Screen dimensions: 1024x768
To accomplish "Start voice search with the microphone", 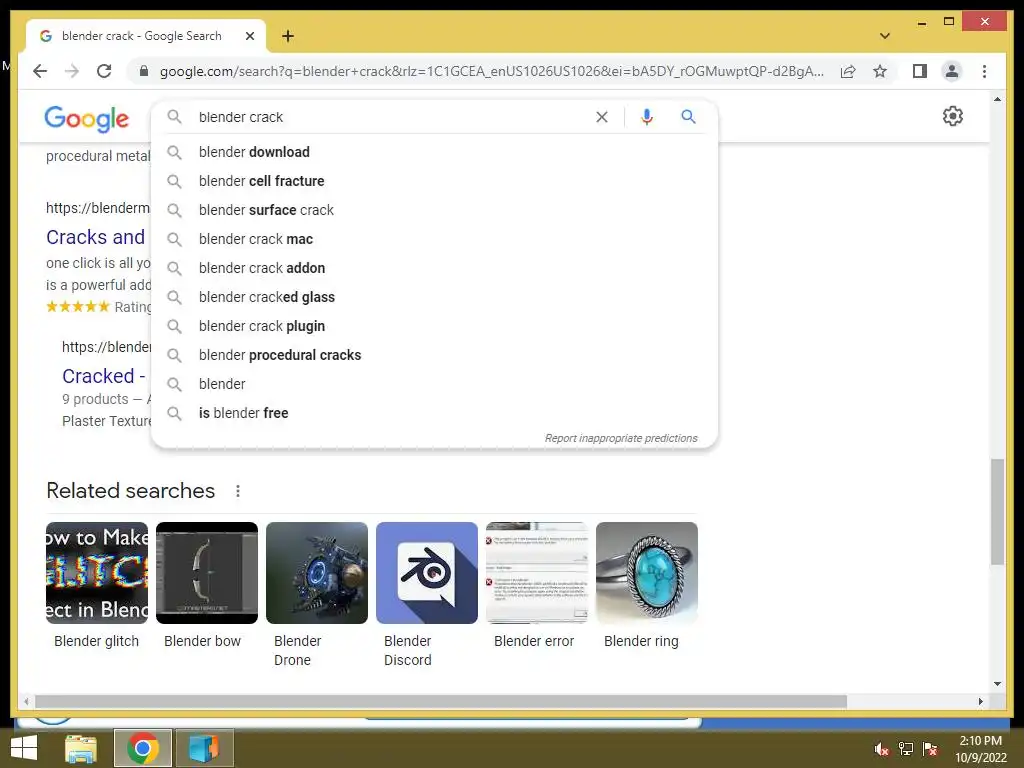I will pos(647,117).
